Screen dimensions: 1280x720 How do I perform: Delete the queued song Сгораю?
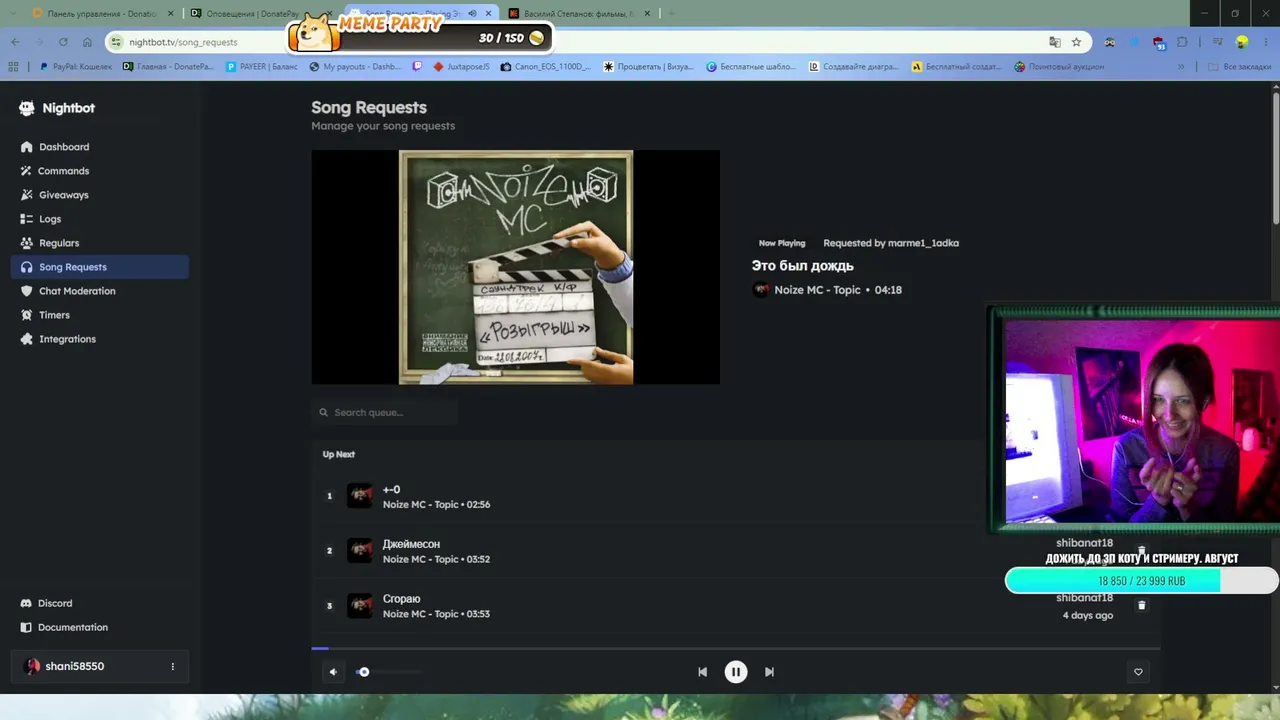pyautogui.click(x=1141, y=605)
